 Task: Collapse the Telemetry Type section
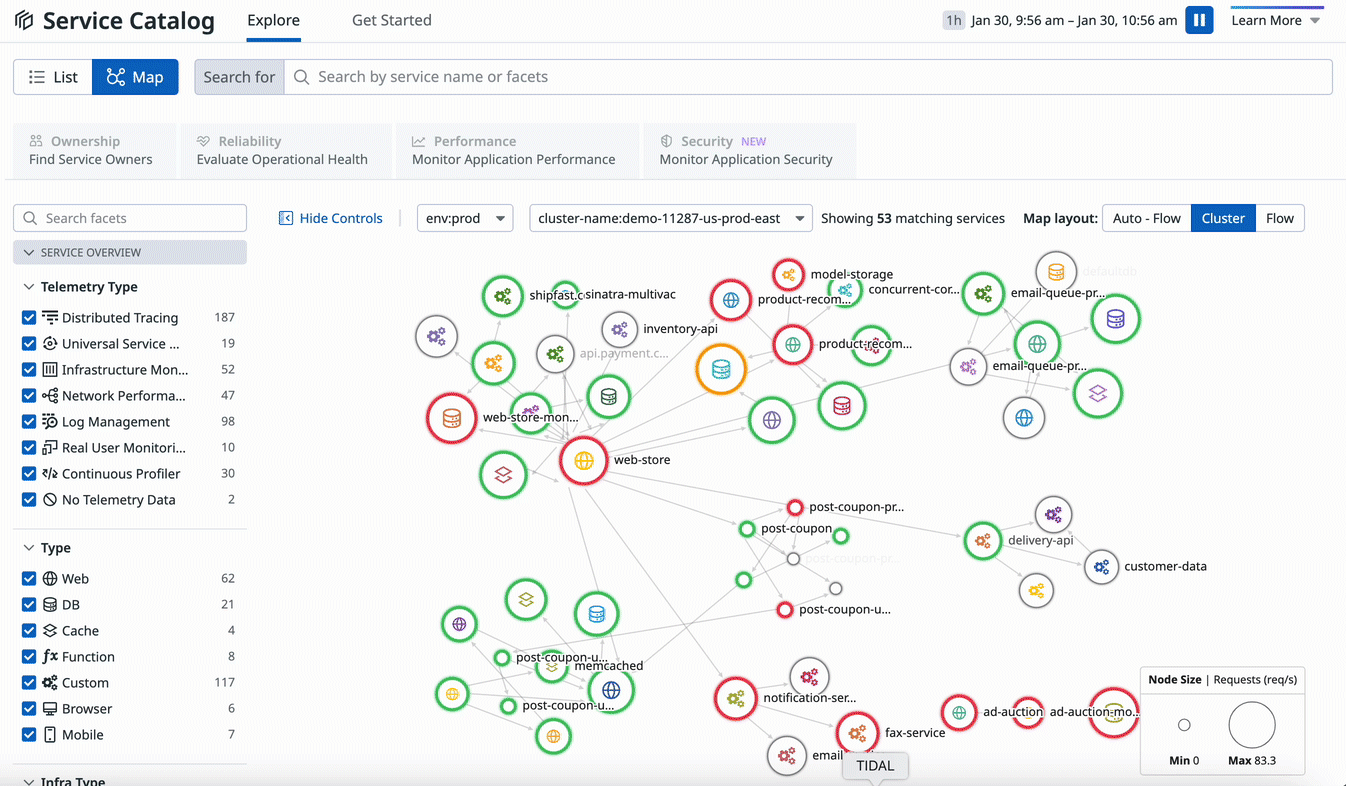pyautogui.click(x=28, y=287)
